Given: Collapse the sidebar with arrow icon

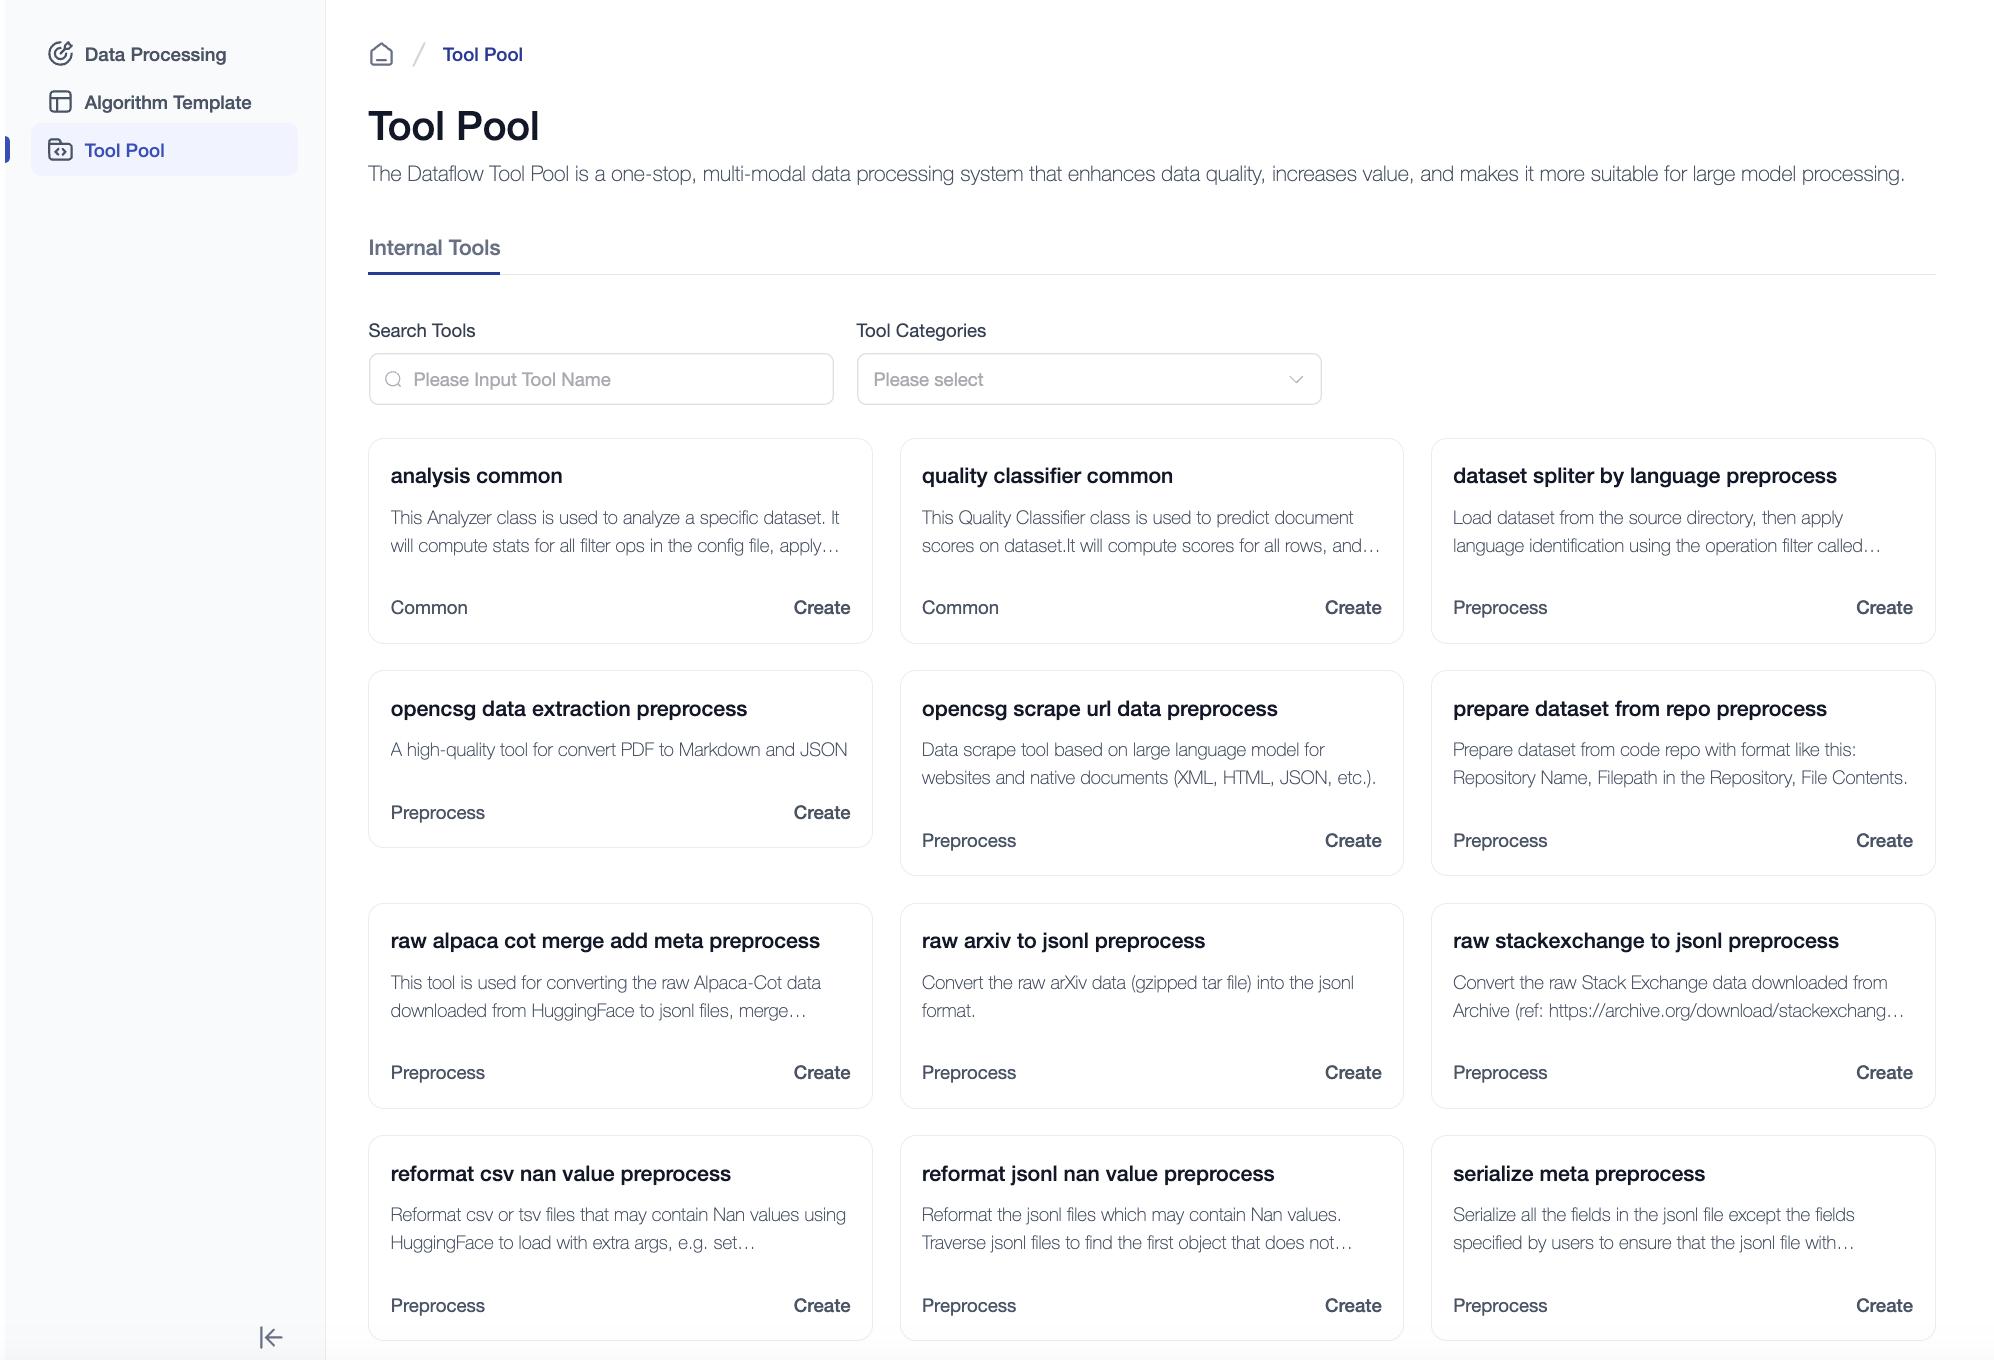Looking at the screenshot, I should point(270,1337).
